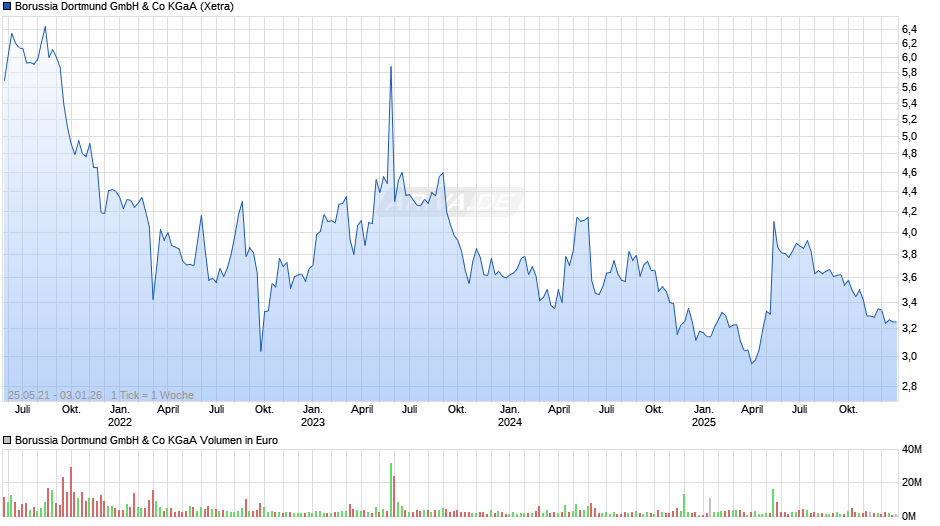Click the '2,8' price axis label
The width and height of the screenshot is (940, 526).
tap(909, 386)
